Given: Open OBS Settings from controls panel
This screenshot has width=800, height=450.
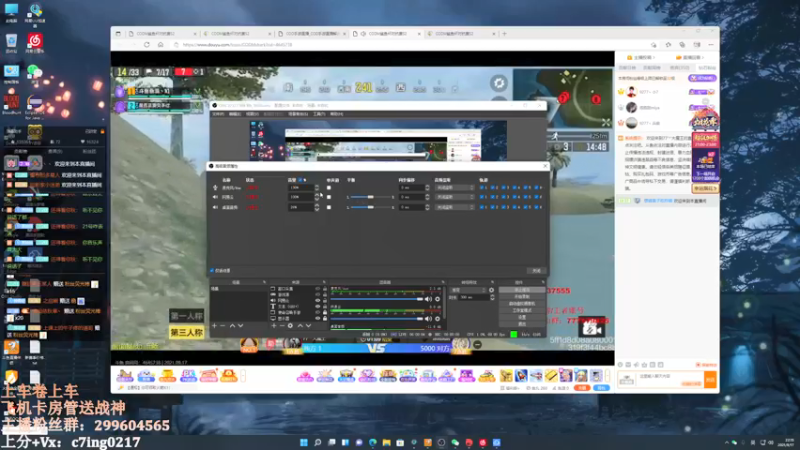Looking at the screenshot, I should pyautogui.click(x=521, y=317).
